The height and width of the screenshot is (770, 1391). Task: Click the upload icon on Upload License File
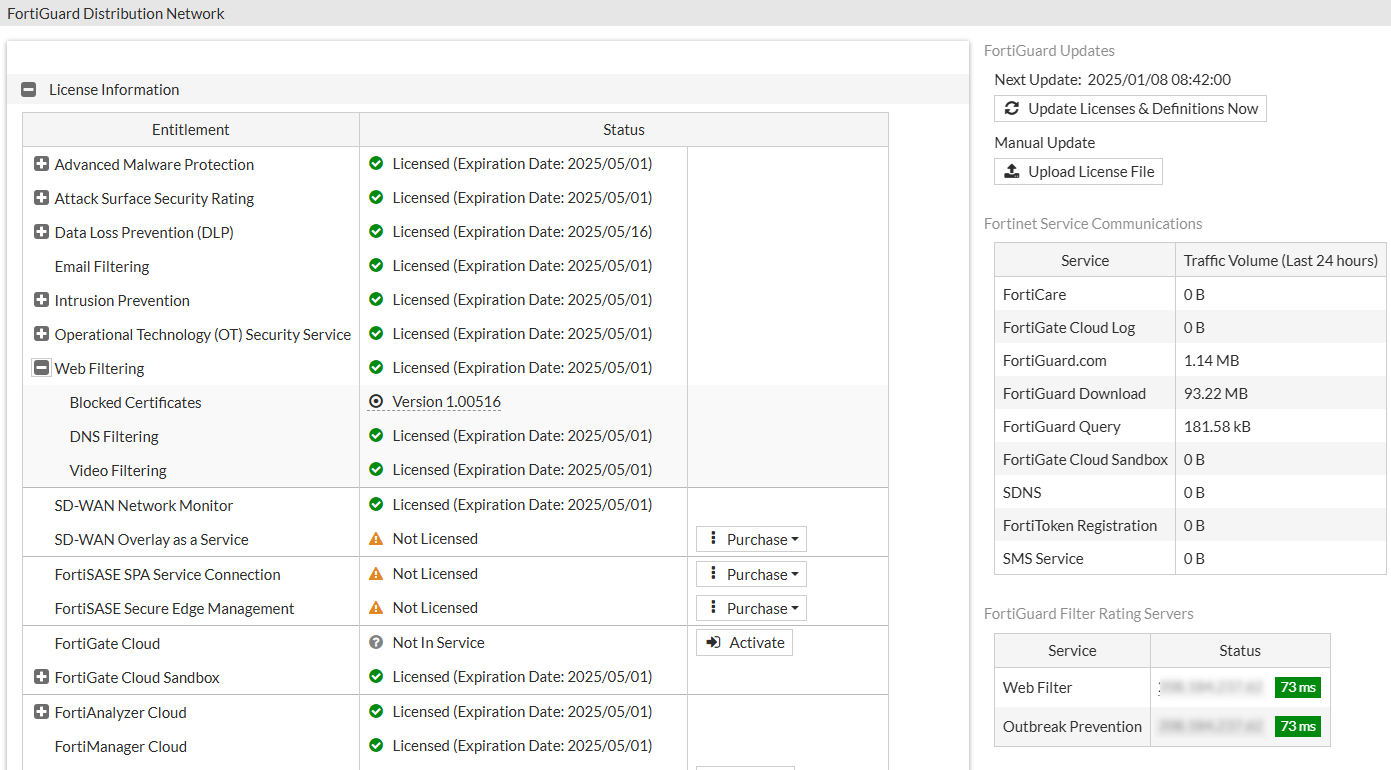(x=1011, y=171)
